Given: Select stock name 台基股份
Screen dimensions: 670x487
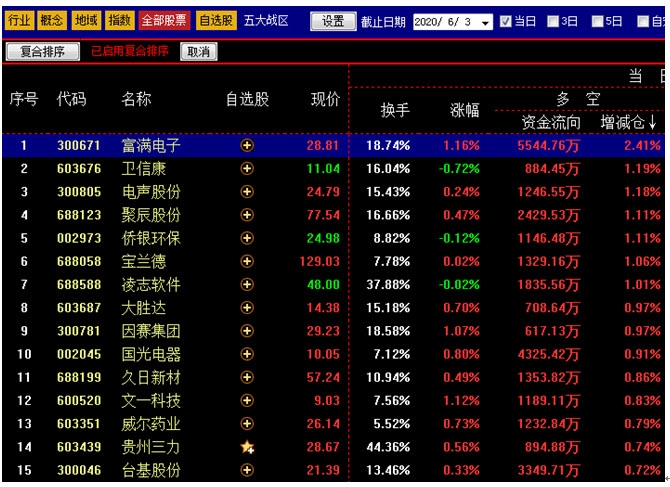Looking at the screenshot, I should (x=151, y=470).
